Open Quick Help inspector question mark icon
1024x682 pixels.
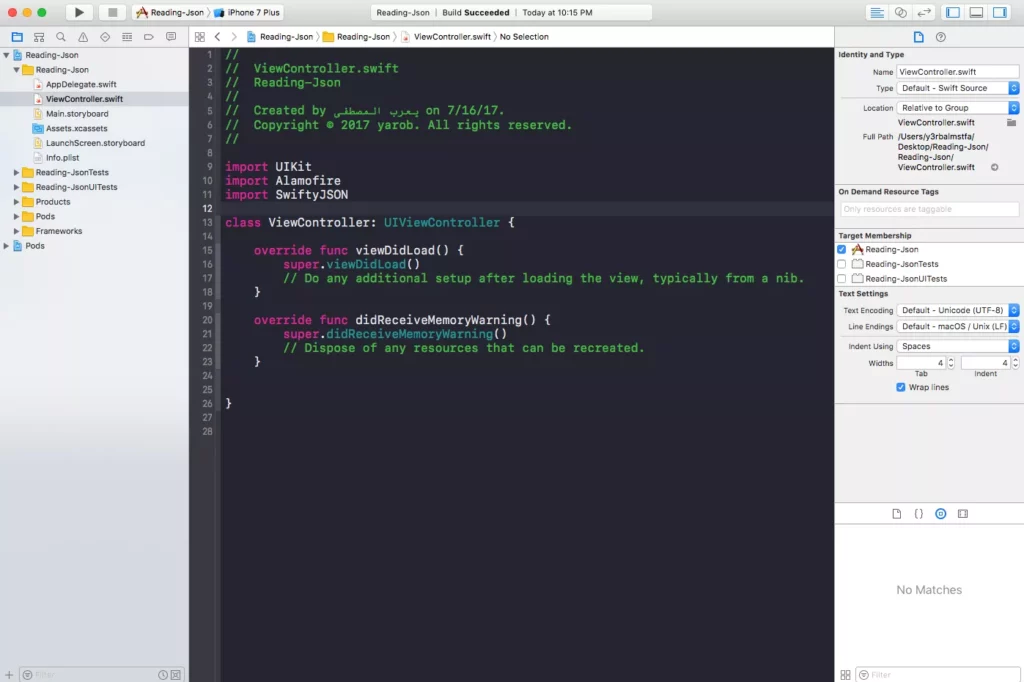(x=940, y=37)
